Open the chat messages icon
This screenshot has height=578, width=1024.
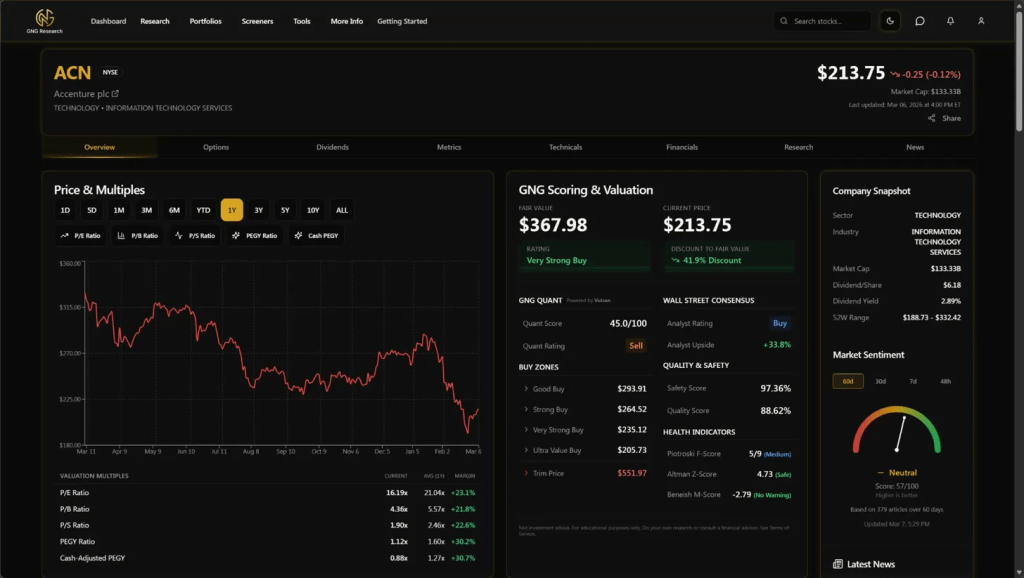click(x=920, y=21)
